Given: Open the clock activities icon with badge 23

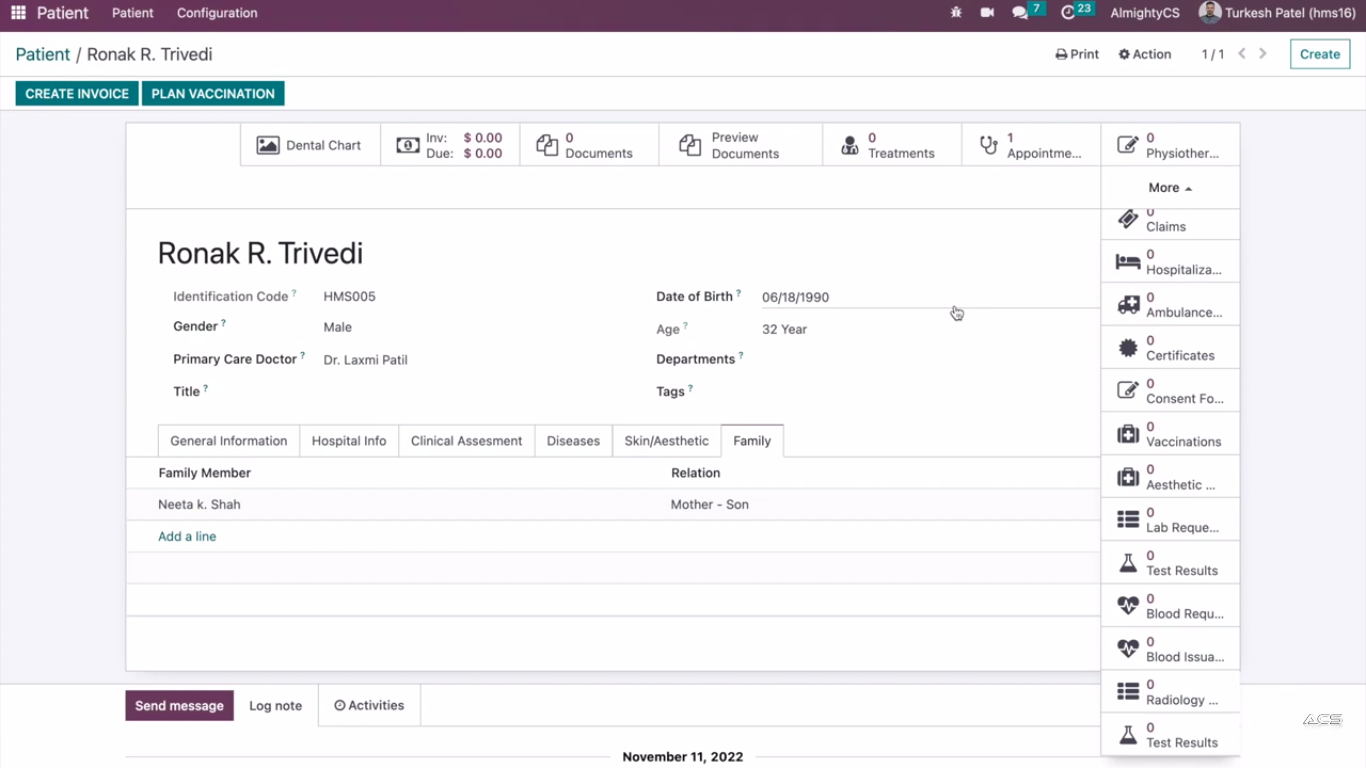Looking at the screenshot, I should tap(1069, 13).
